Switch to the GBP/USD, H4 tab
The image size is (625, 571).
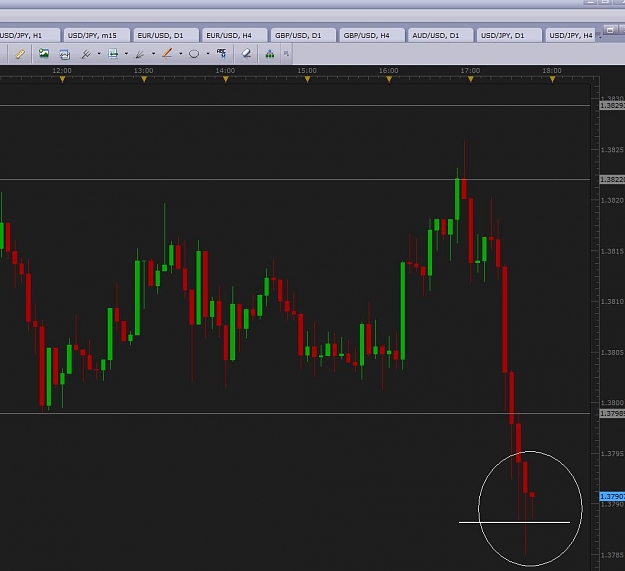[372, 35]
